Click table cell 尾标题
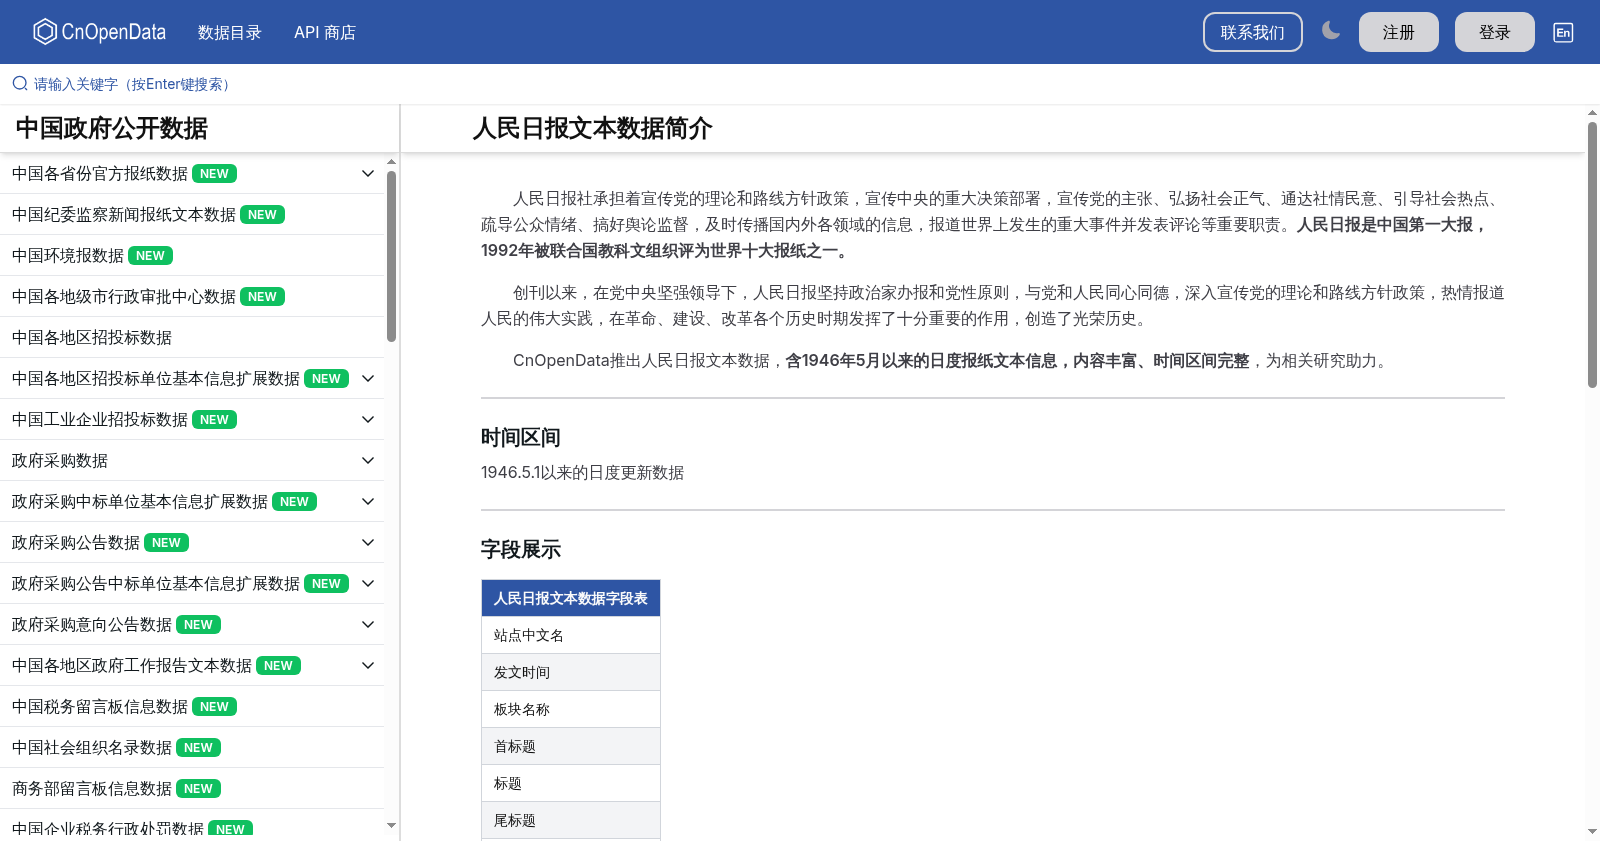Image resolution: width=1600 pixels, height=857 pixels. point(571,820)
